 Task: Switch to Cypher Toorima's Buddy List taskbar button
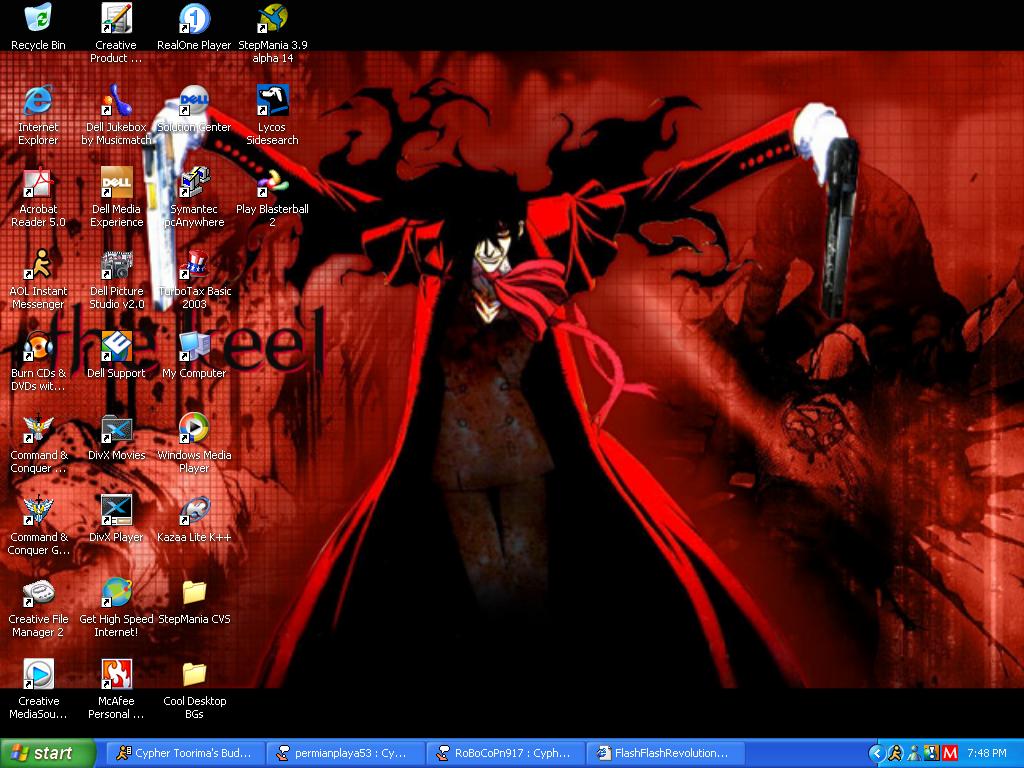[185, 753]
